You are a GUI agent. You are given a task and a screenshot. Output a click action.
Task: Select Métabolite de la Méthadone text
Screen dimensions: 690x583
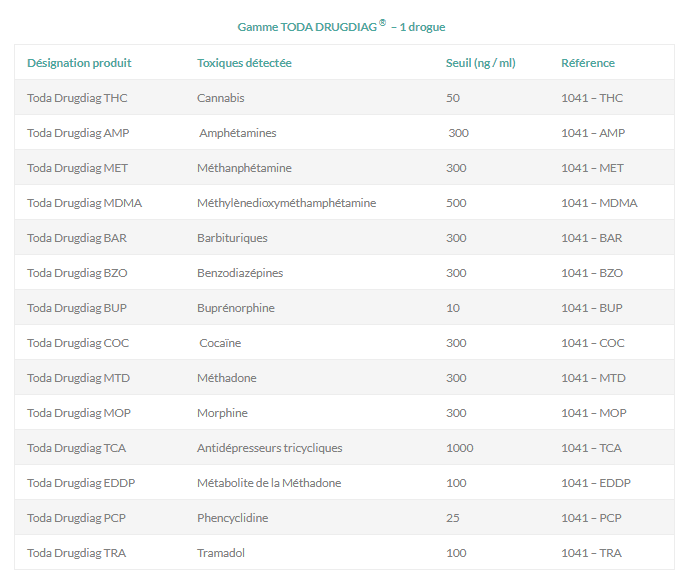click(x=269, y=483)
